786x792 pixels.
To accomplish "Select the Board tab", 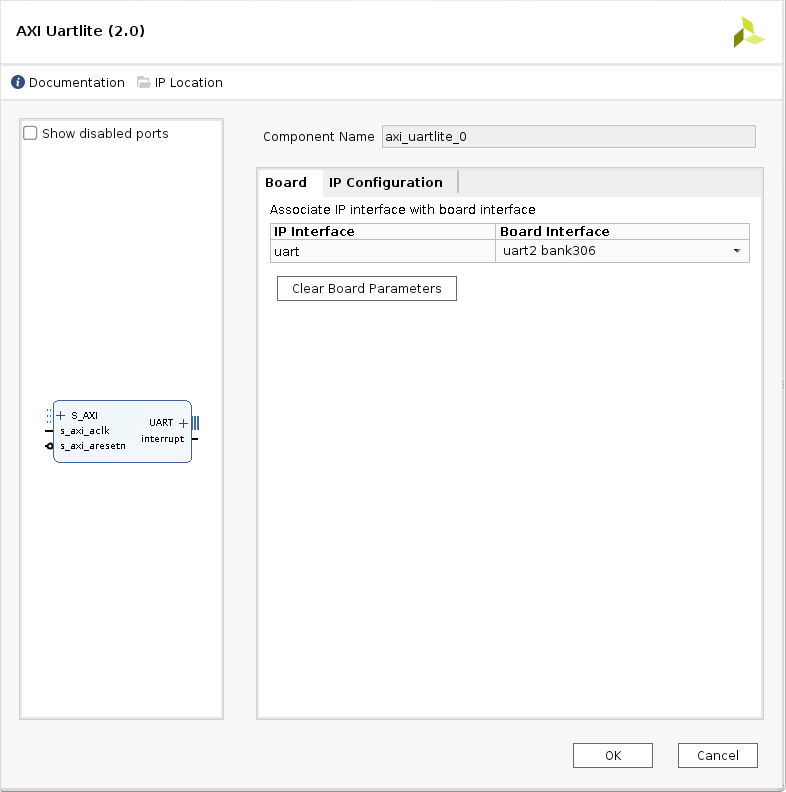I will pyautogui.click(x=286, y=182).
